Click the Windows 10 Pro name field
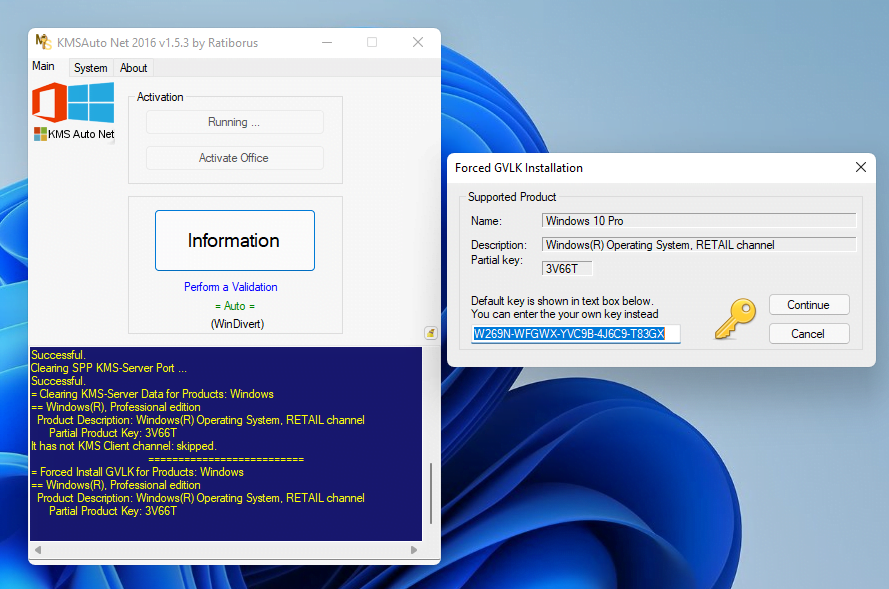 698,221
